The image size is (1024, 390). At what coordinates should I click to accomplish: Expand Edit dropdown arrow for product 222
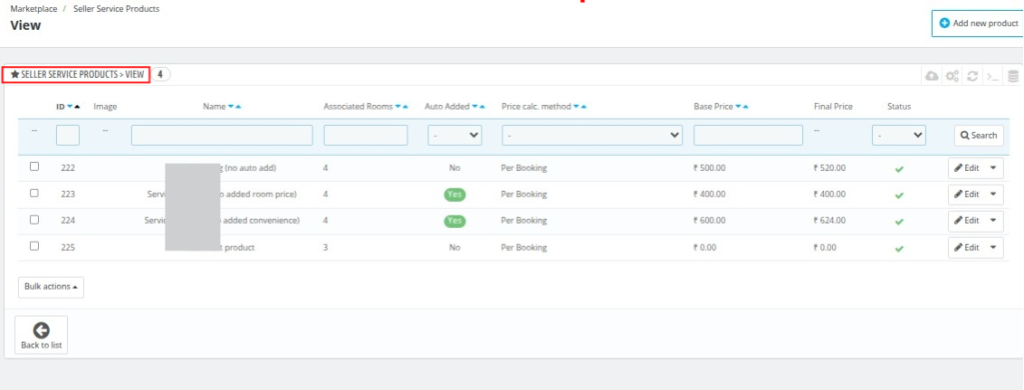993,168
